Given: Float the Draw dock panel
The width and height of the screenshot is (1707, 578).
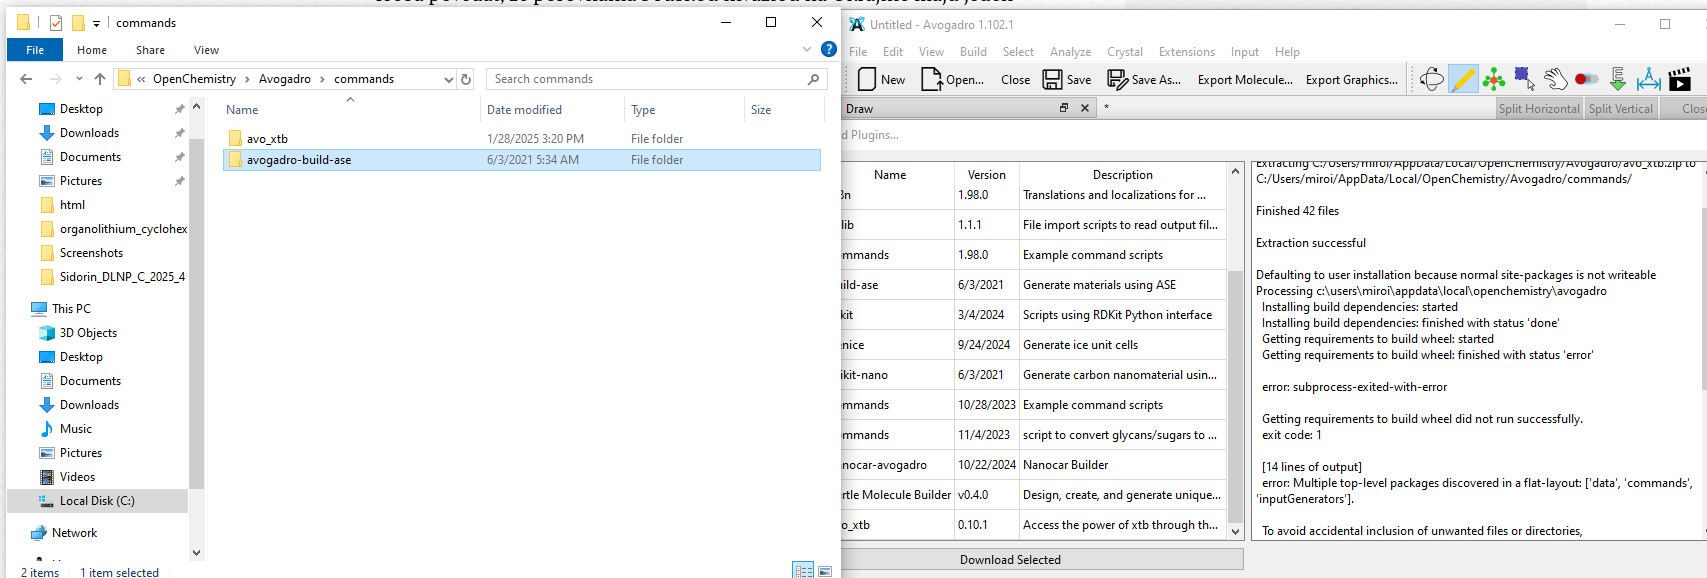Looking at the screenshot, I should (1064, 108).
